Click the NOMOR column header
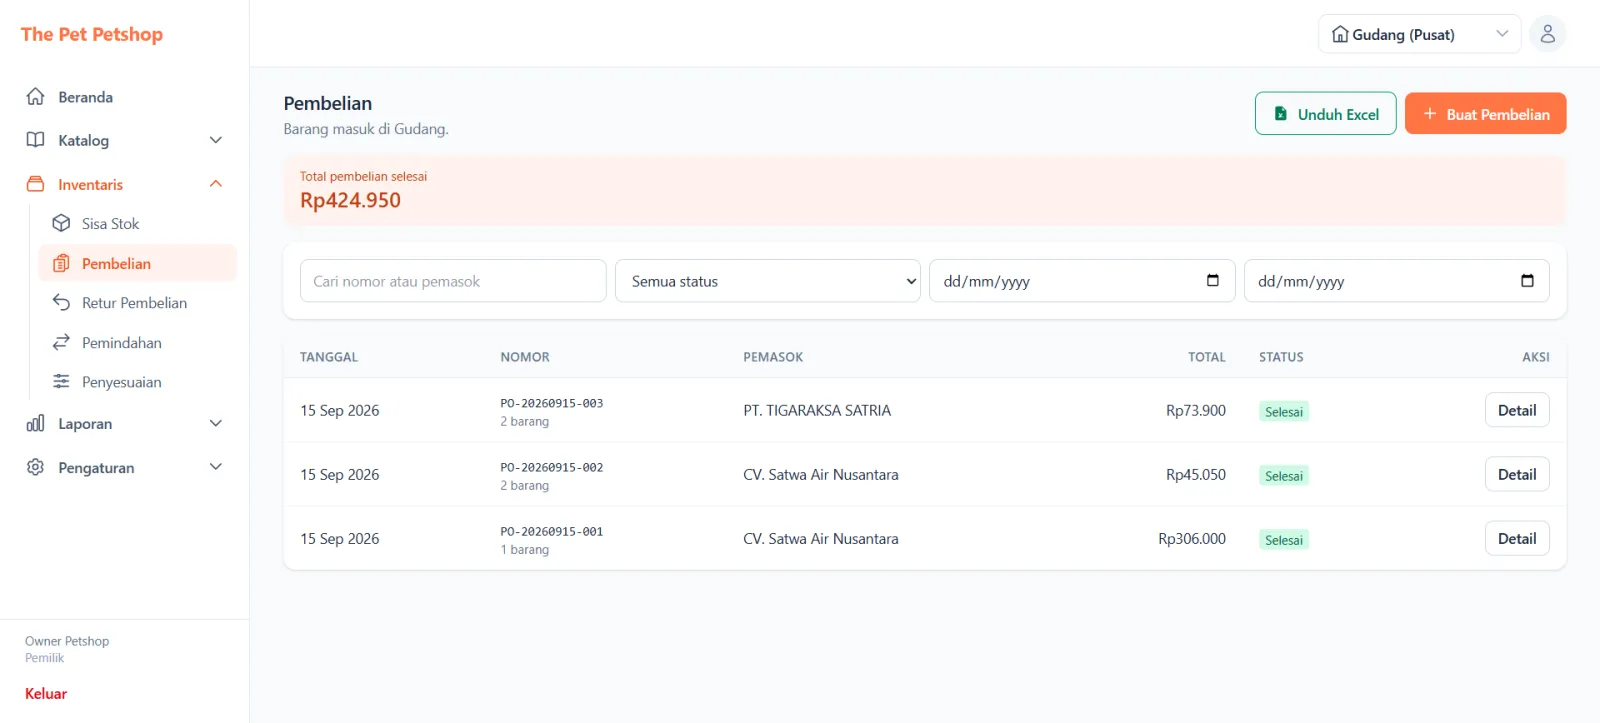The image size is (1600, 723). [525, 357]
